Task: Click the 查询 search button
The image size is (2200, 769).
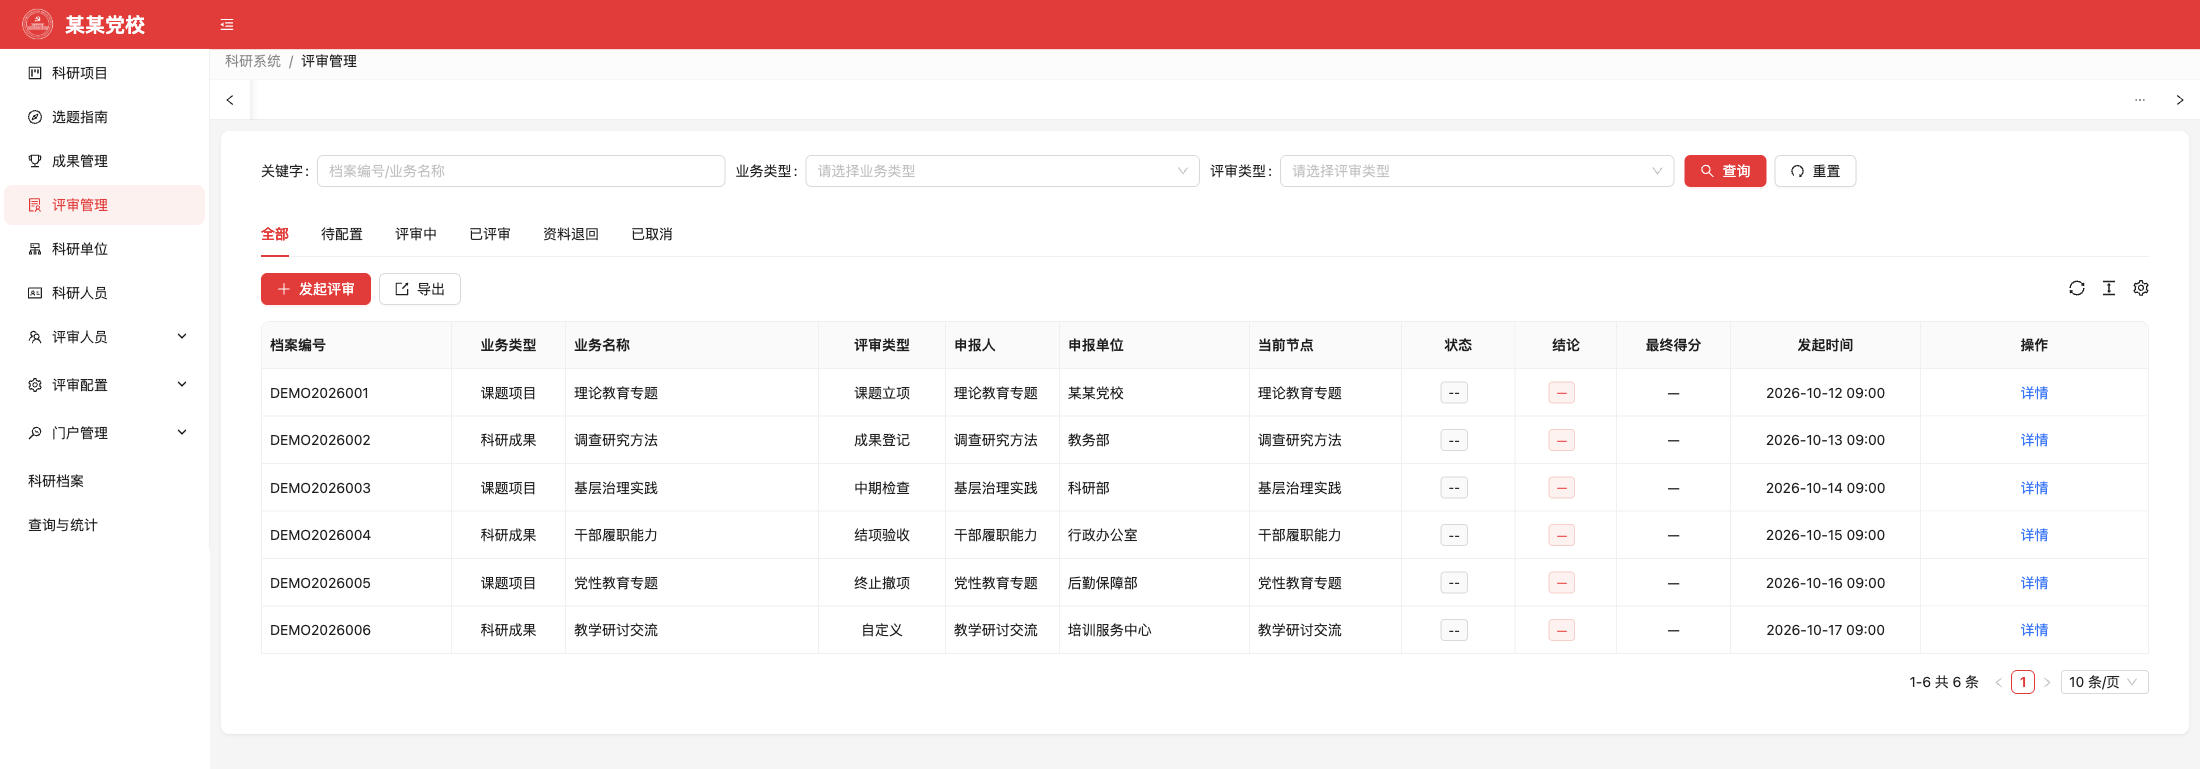Action: click(x=1725, y=171)
